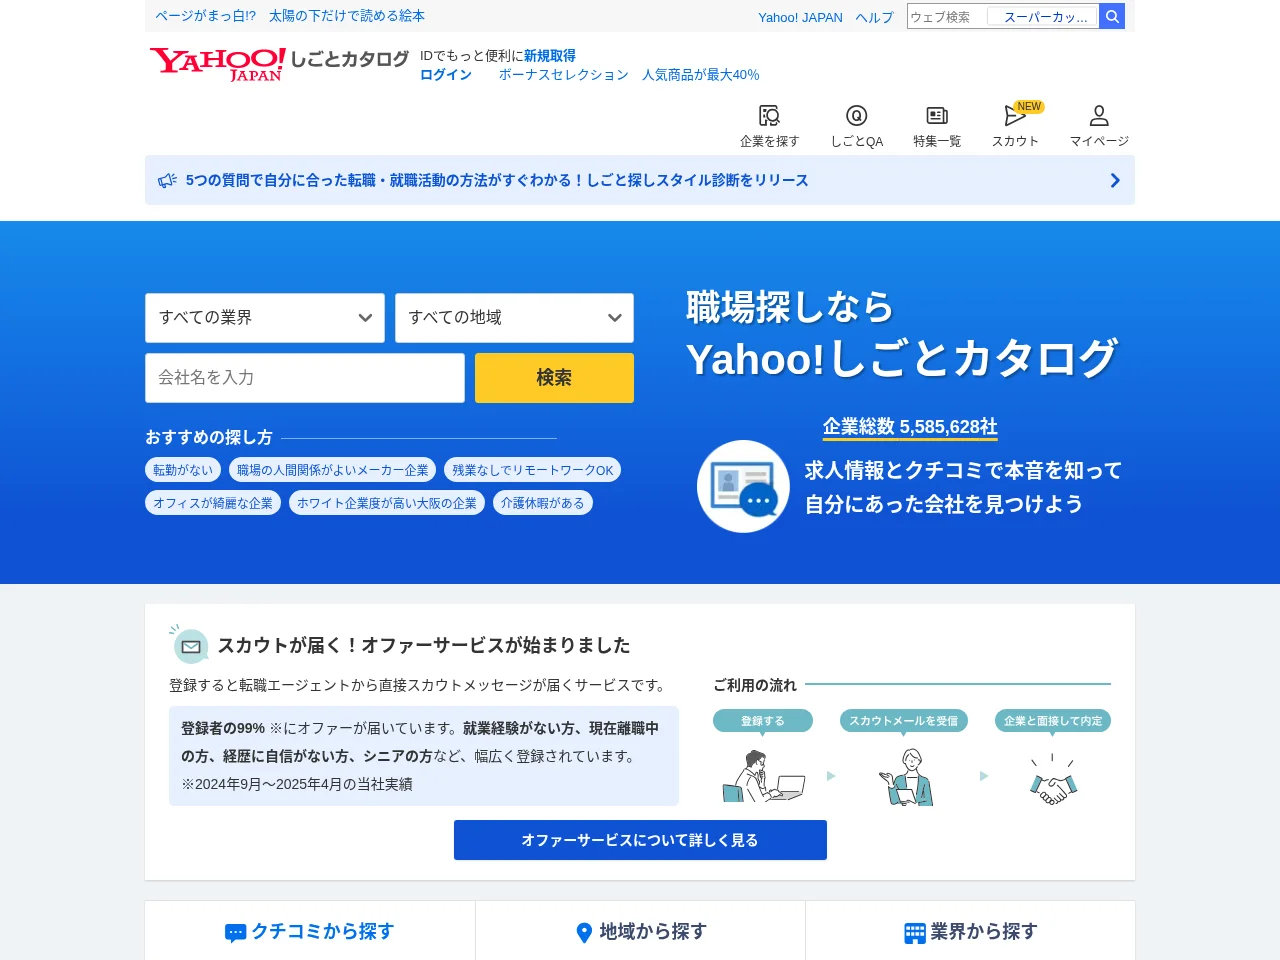Click the ログイン link

[x=446, y=75]
